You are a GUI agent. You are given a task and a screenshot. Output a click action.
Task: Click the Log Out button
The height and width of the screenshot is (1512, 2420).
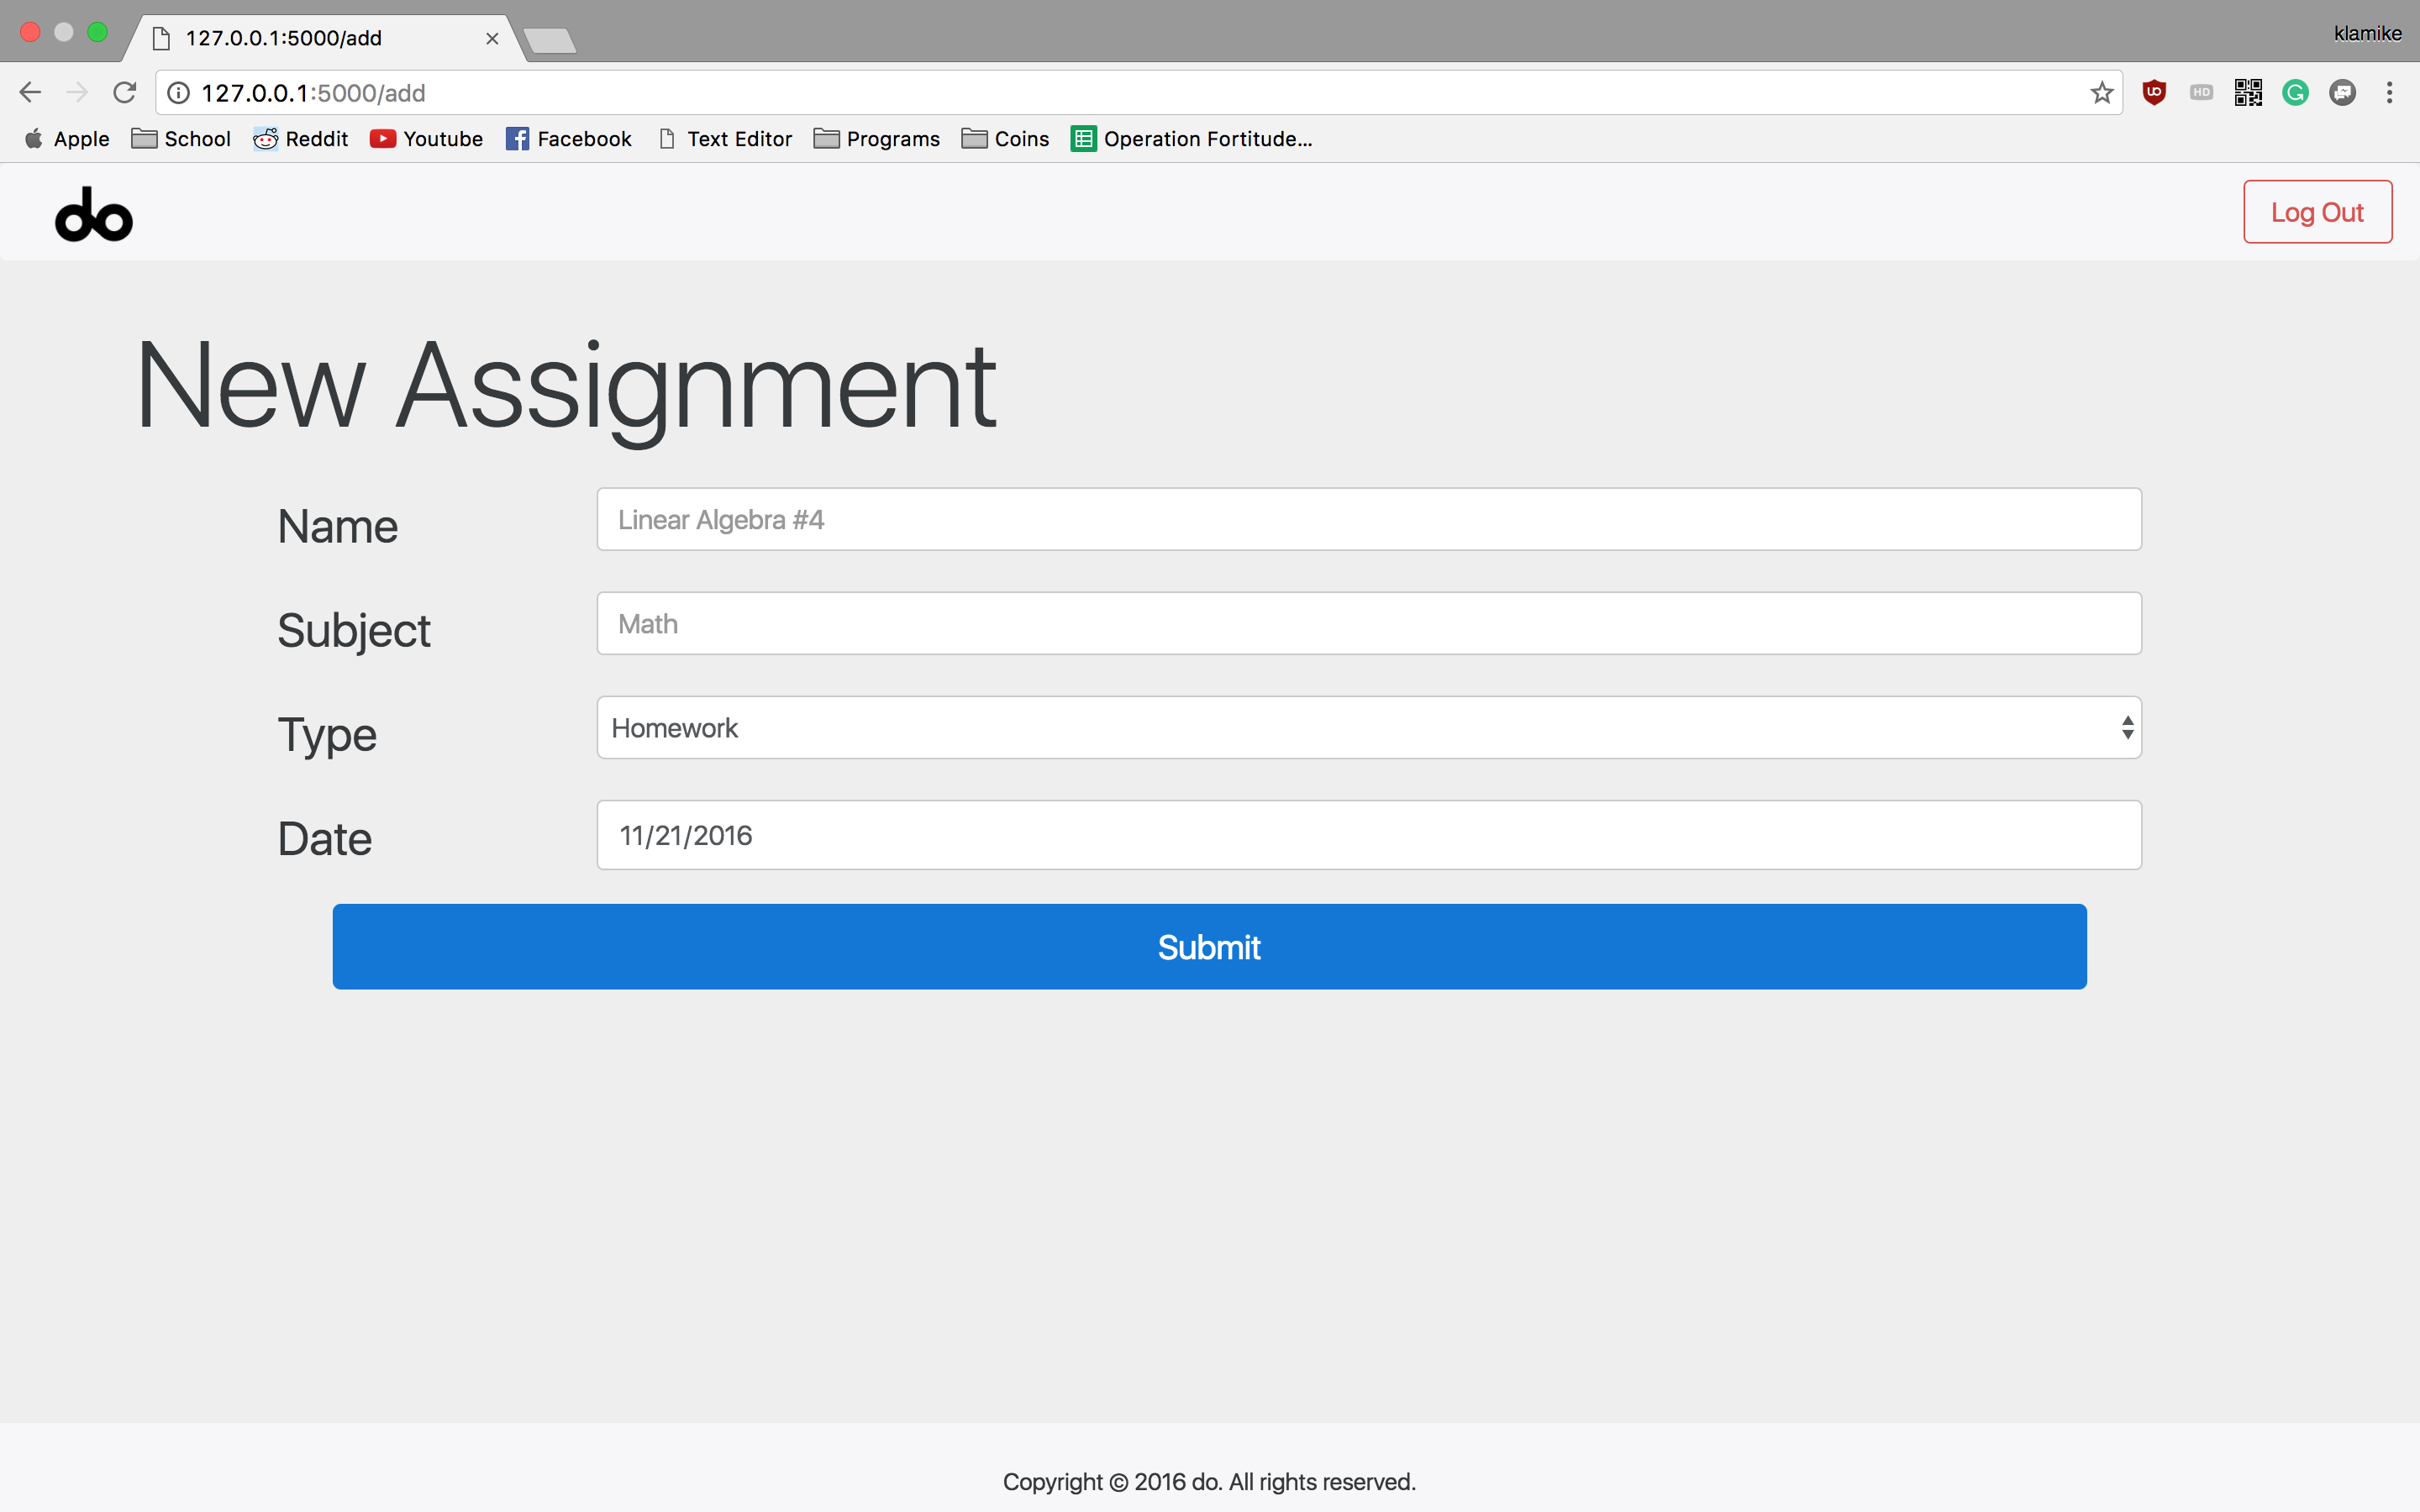[x=2316, y=212]
